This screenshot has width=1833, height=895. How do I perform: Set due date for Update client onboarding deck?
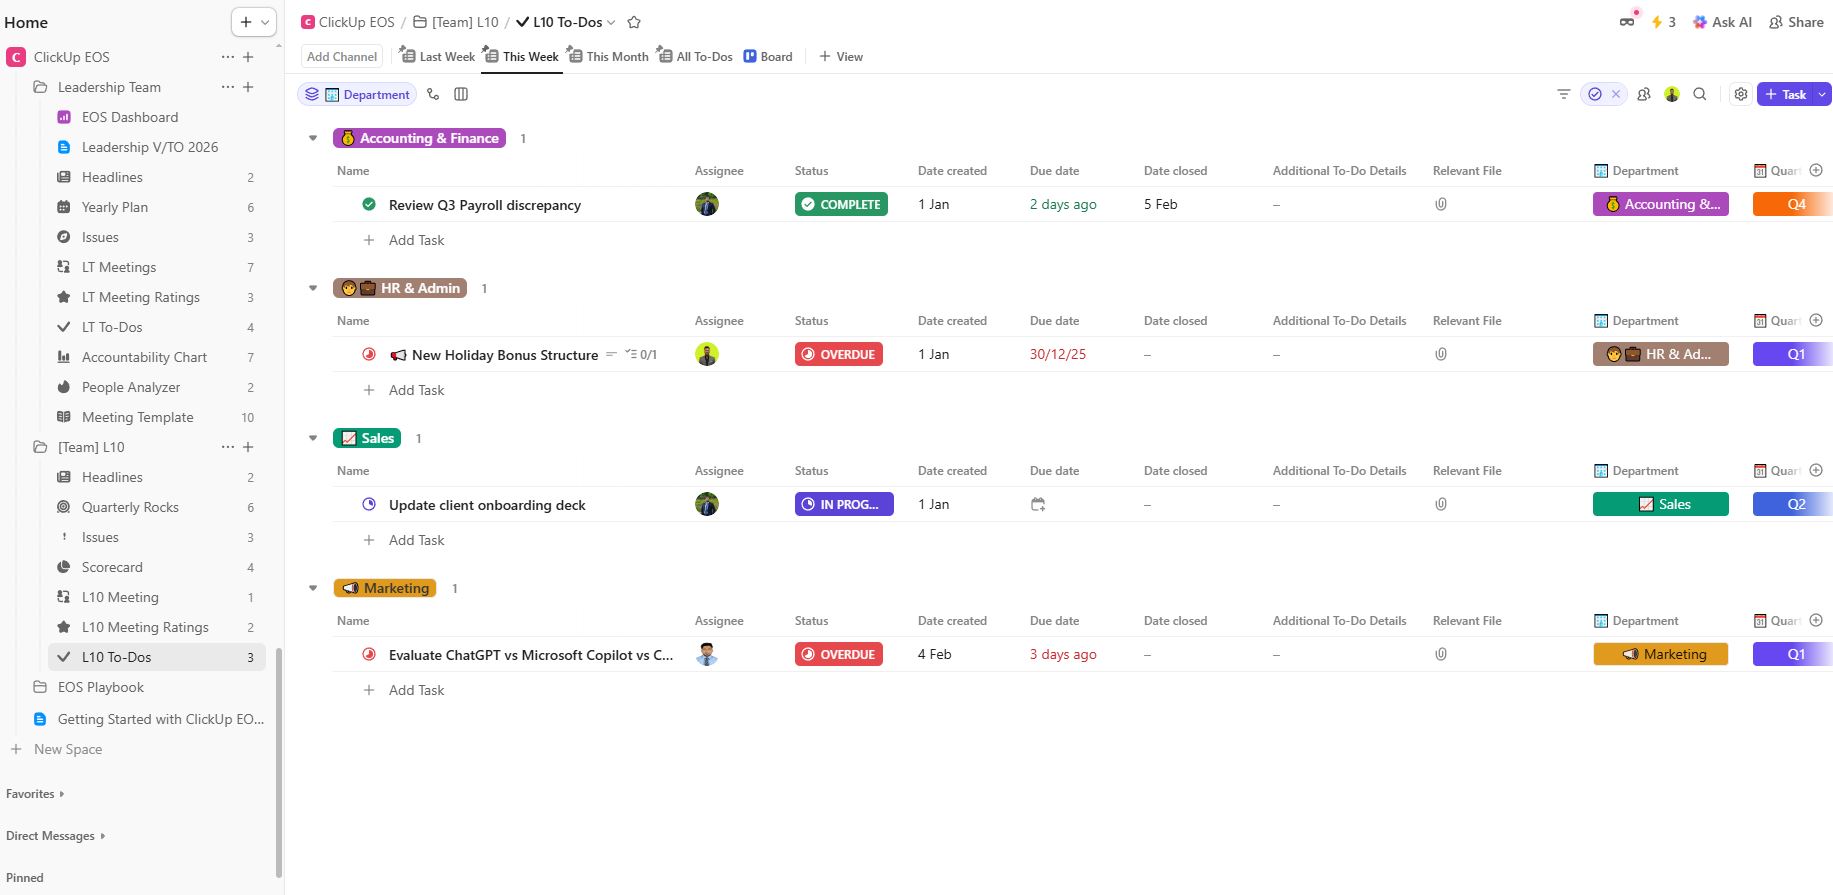point(1038,505)
